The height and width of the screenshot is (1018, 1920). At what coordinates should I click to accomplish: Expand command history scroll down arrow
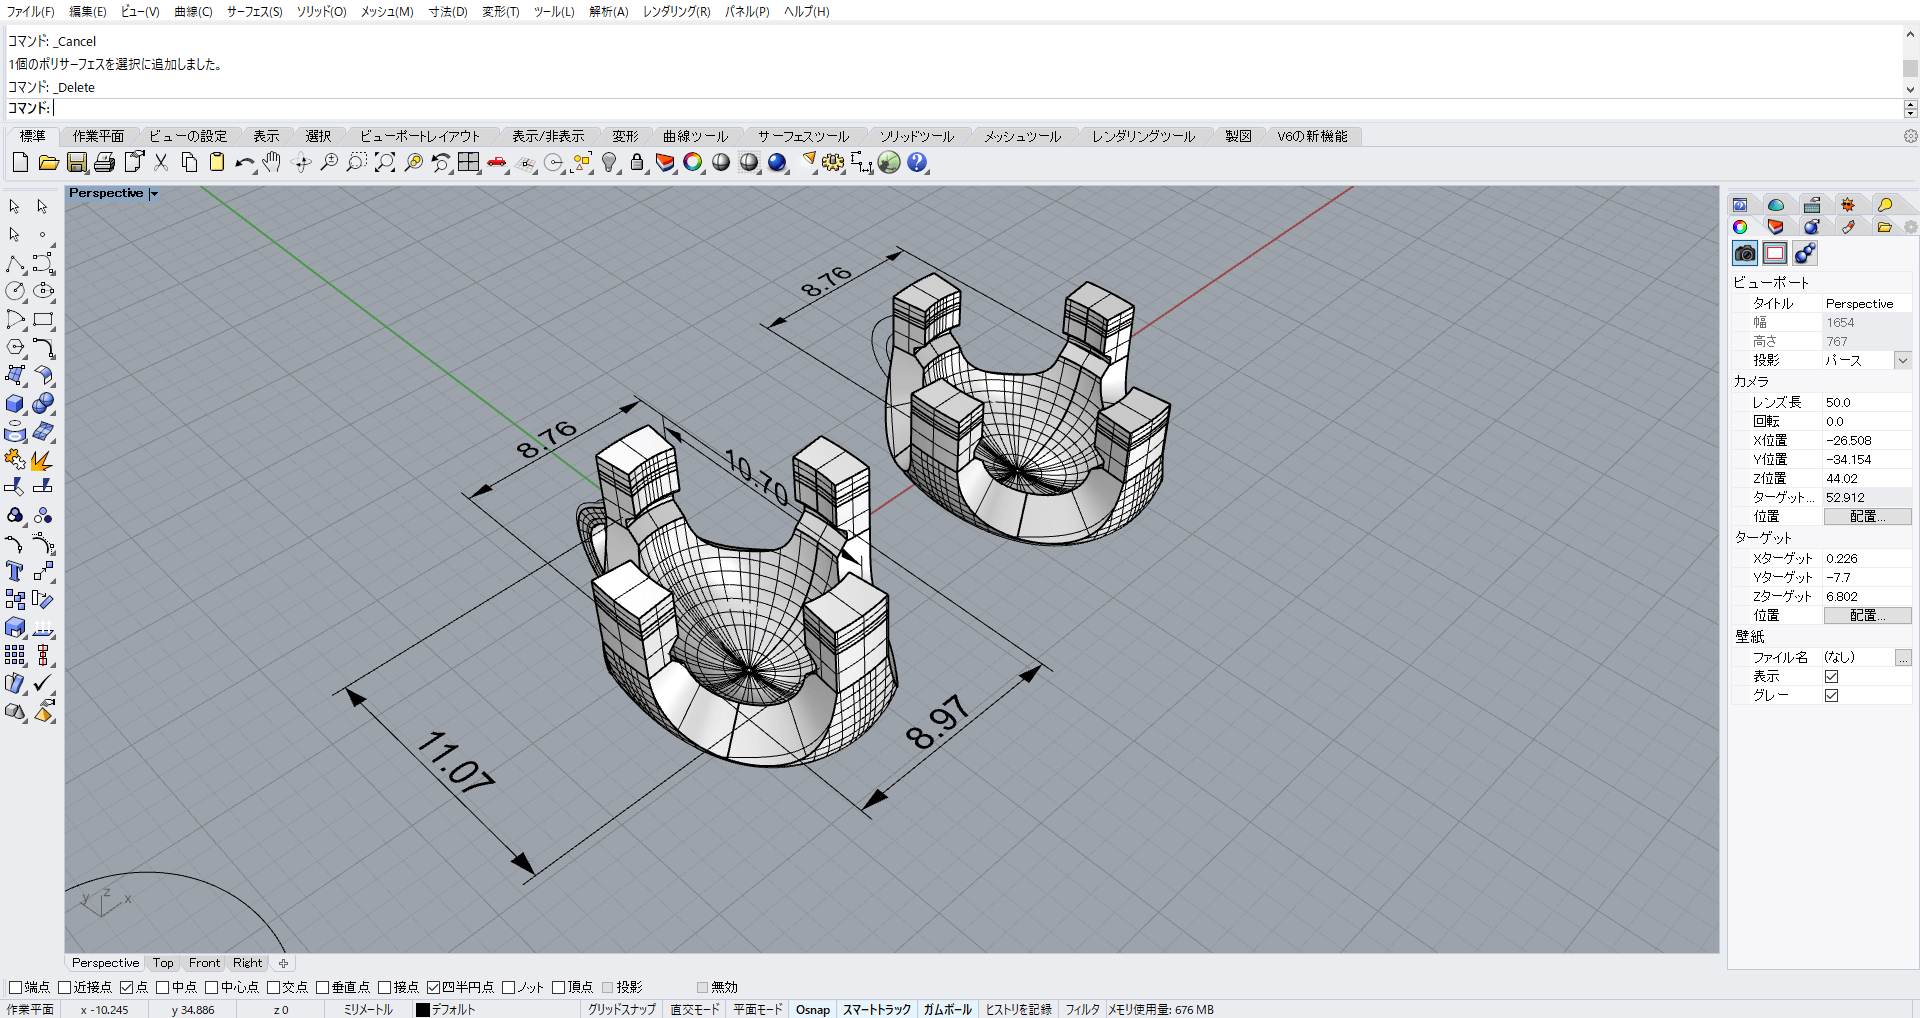(x=1910, y=89)
